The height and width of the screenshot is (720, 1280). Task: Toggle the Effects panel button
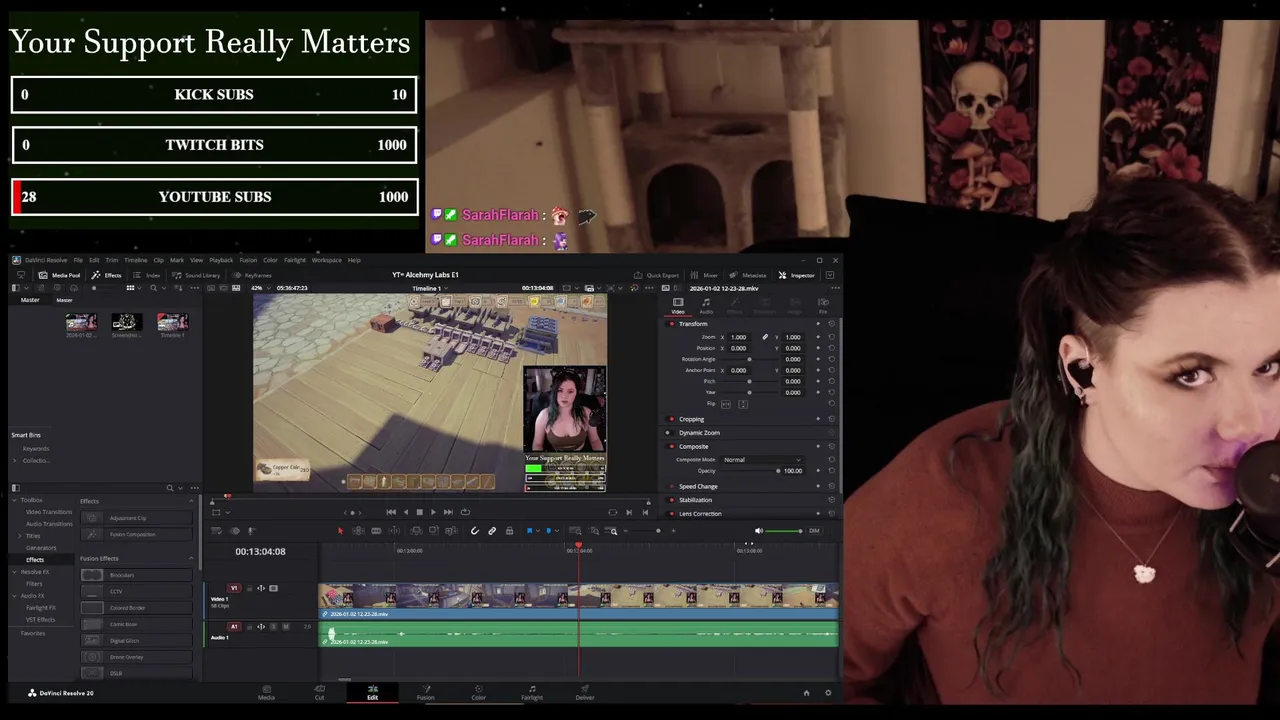click(107, 275)
